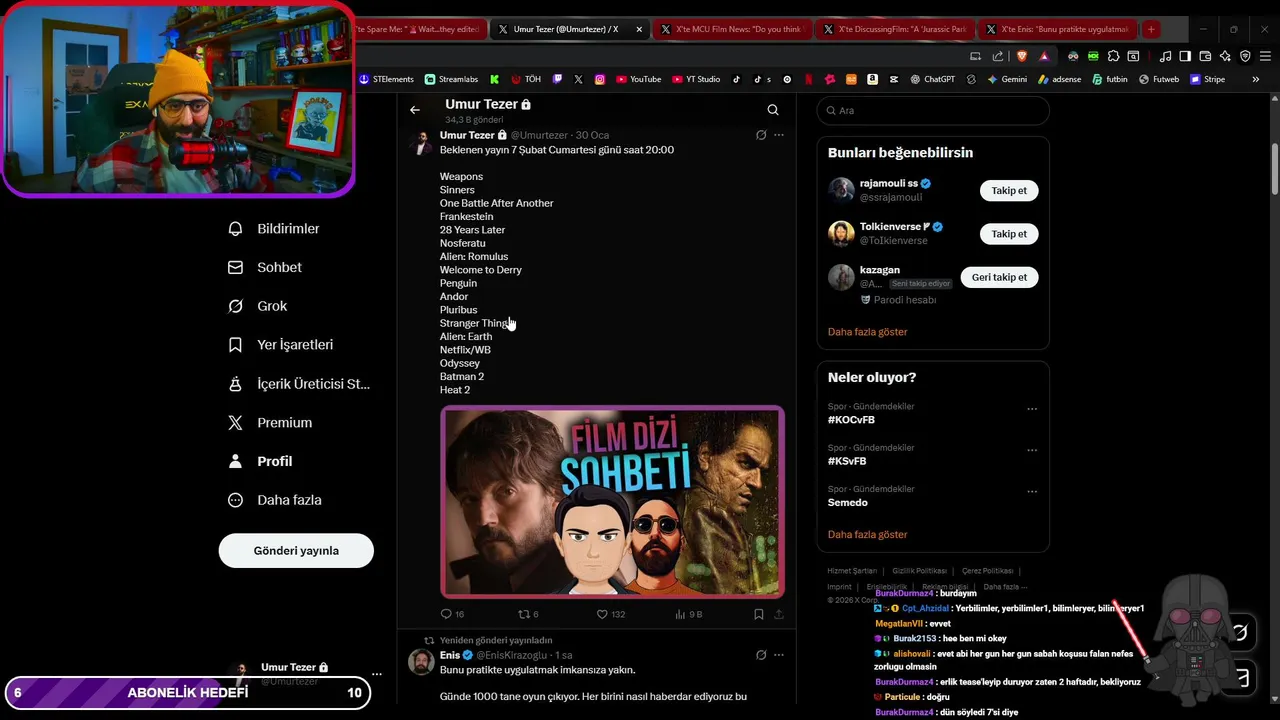Reply to Umur Tezer's post
1280x720 pixels.
452,614
